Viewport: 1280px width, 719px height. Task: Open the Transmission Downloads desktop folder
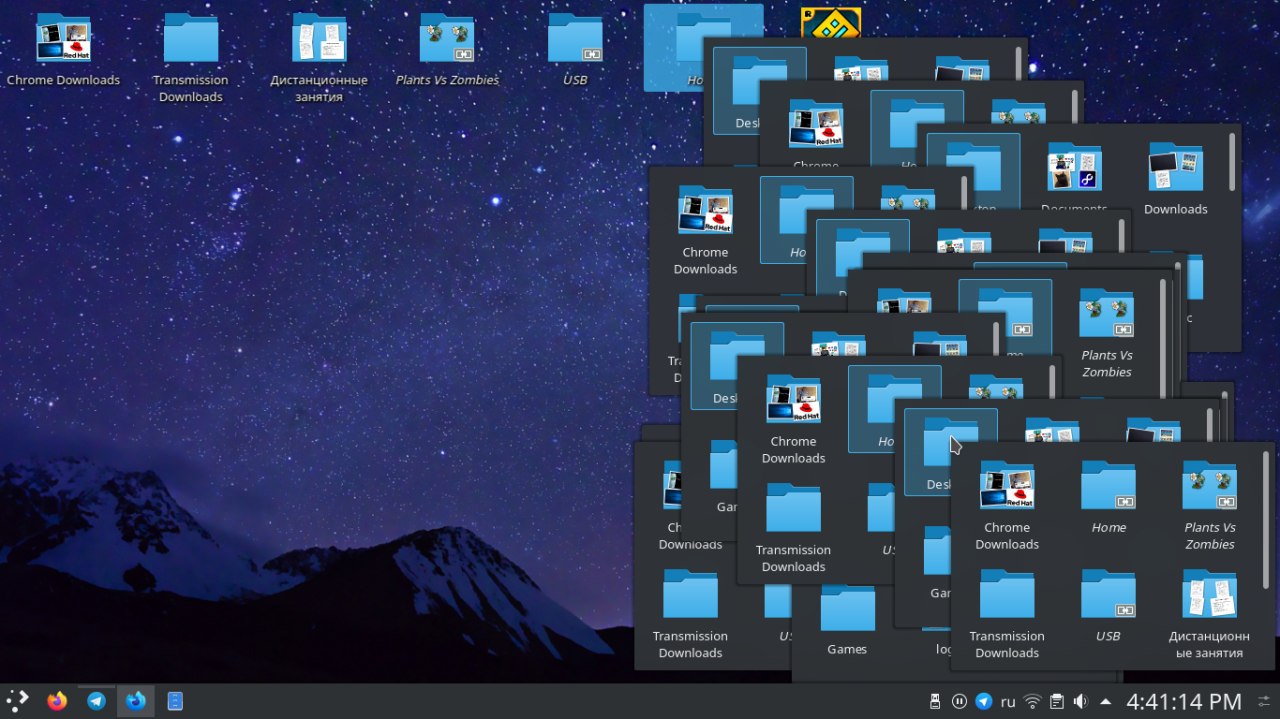[x=191, y=58]
